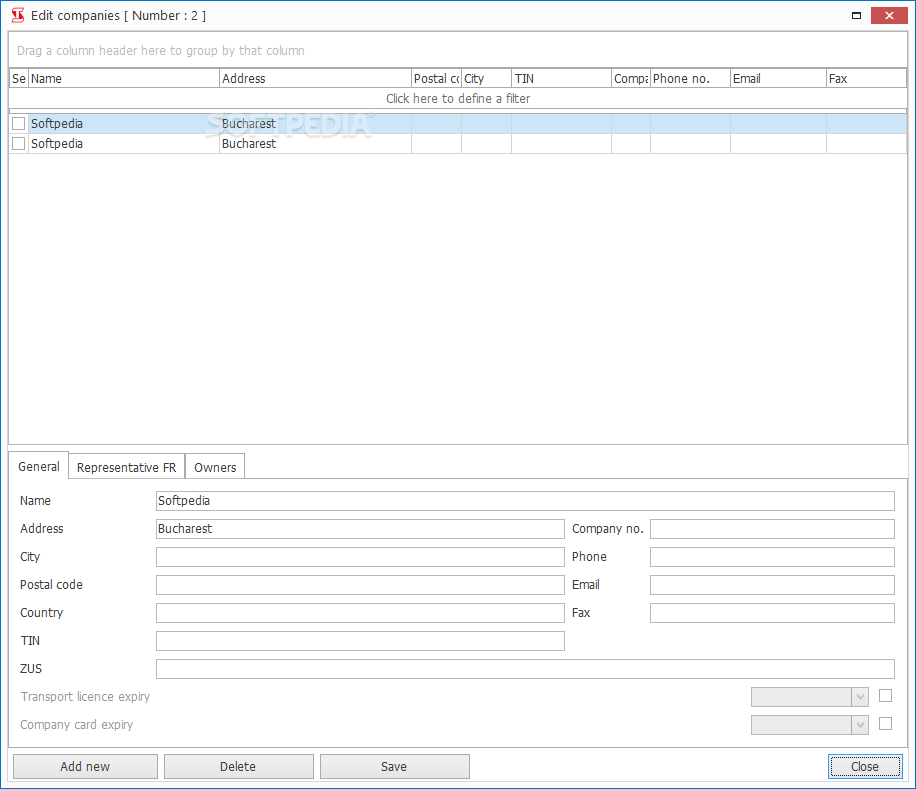Click the Delete button

click(x=238, y=766)
